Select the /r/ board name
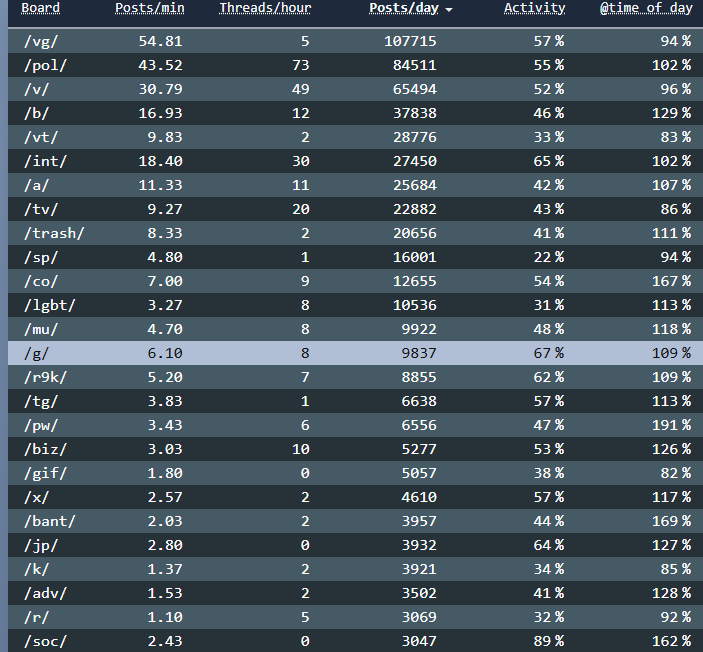The image size is (703, 652). point(36,617)
